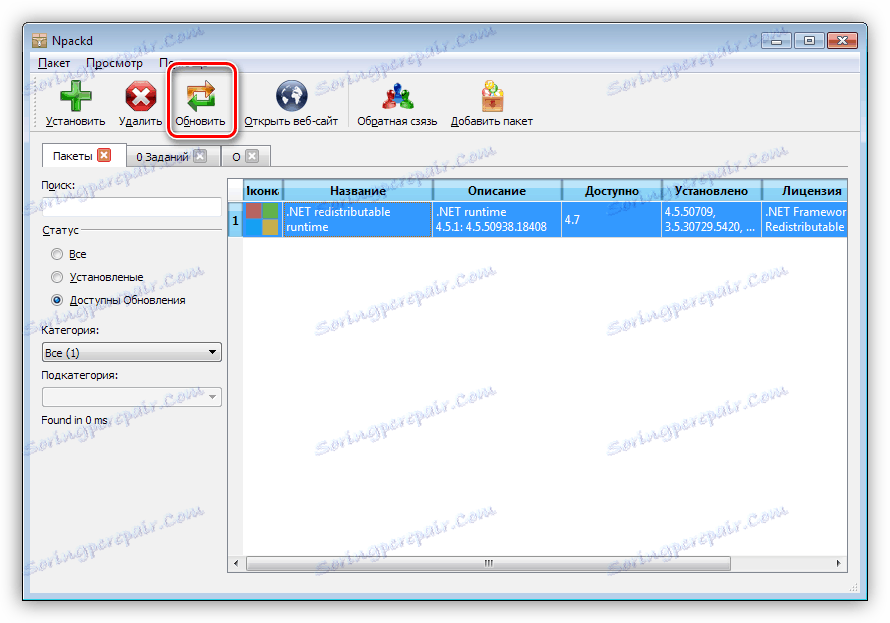Click the Добавить пакет box icon
This screenshot has height=623, width=890.
pos(492,96)
